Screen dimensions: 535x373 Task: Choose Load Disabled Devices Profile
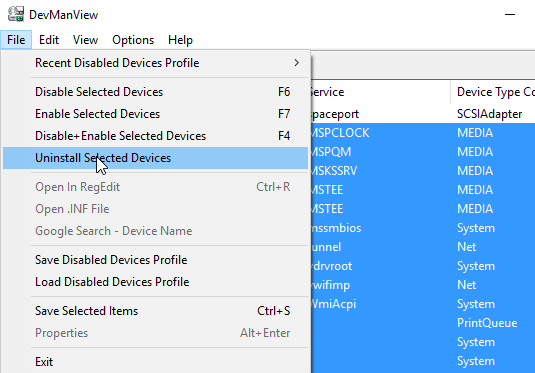tap(155, 282)
